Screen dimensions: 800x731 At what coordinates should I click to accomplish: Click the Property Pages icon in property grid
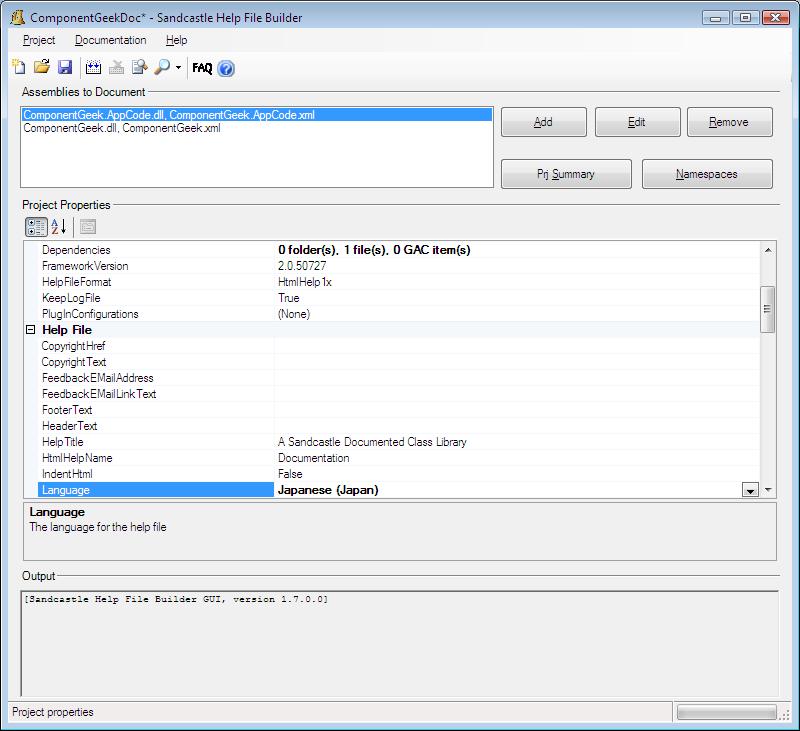[x=88, y=227]
